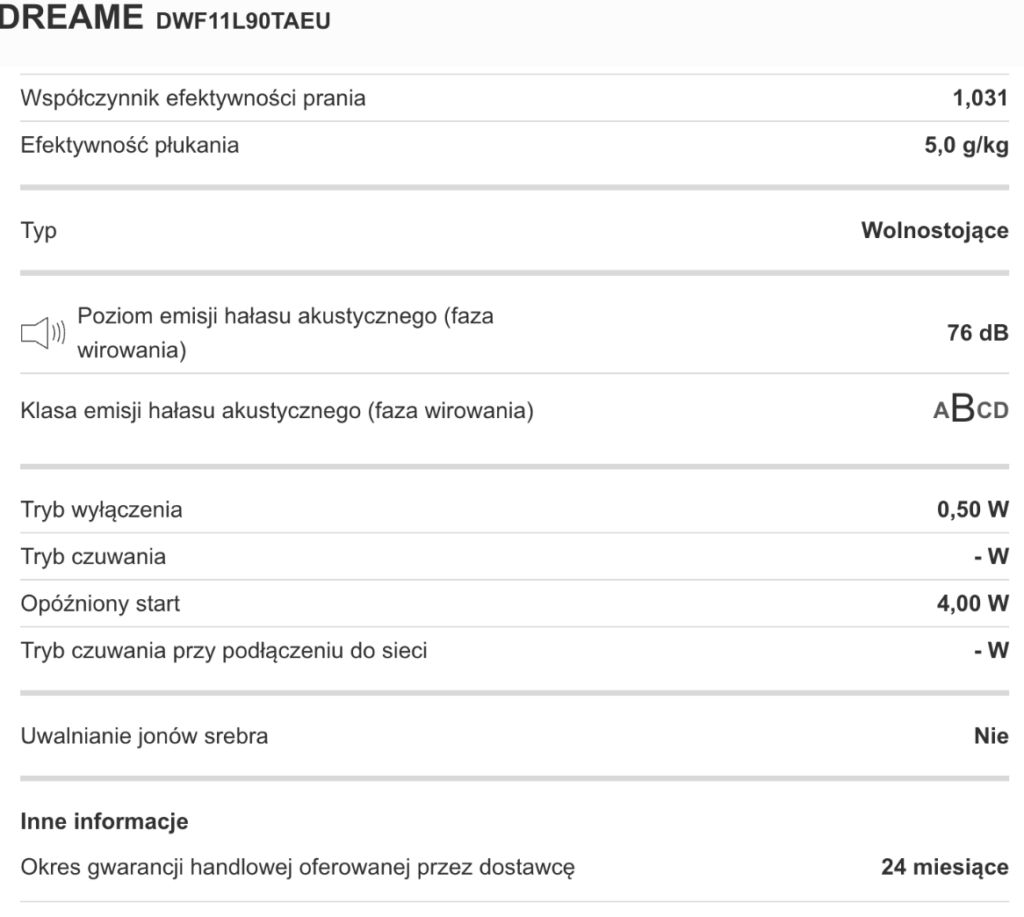Image resolution: width=1024 pixels, height=917 pixels.
Task: Select the 0,50 W power value
Action: tap(972, 510)
